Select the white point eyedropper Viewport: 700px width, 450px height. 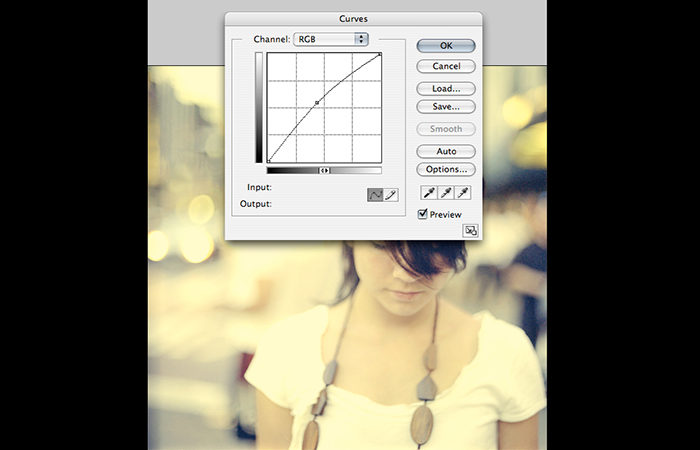(463, 193)
